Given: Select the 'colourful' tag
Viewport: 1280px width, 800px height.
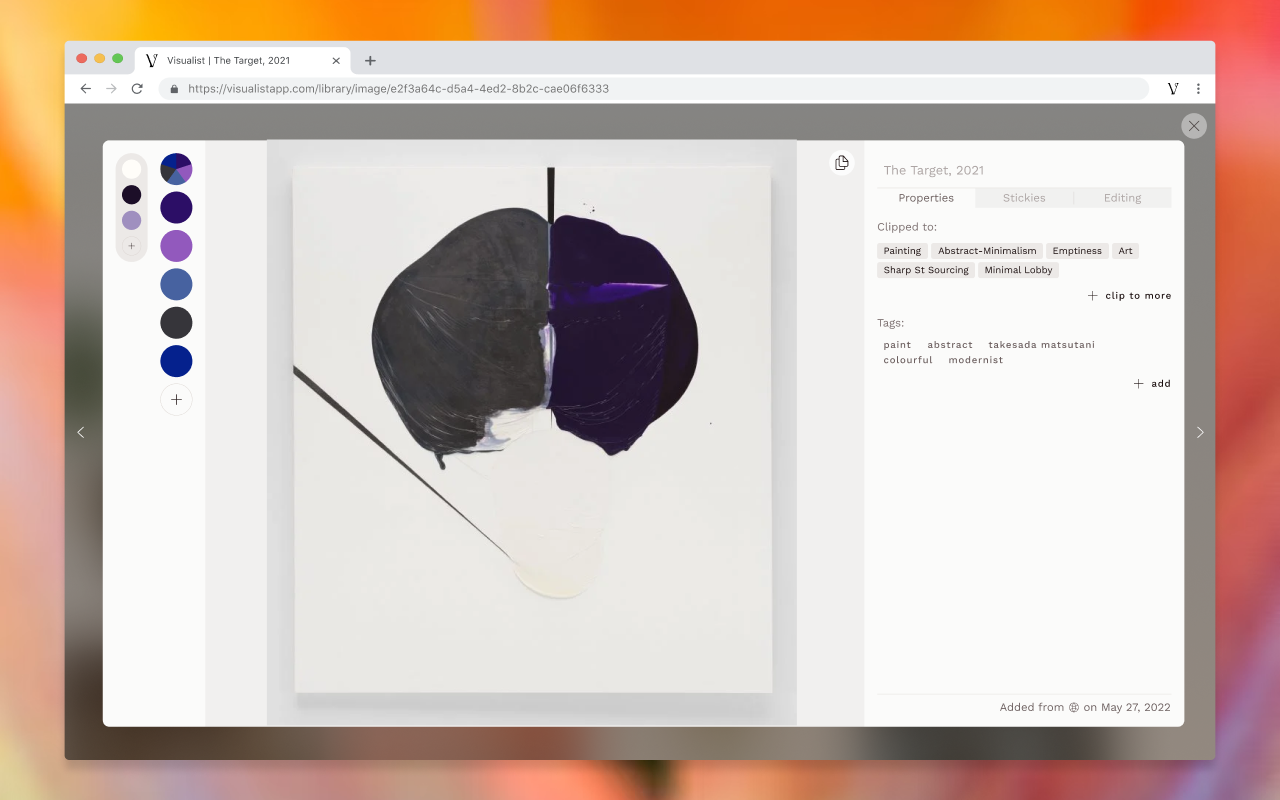Looking at the screenshot, I should pyautogui.click(x=908, y=360).
